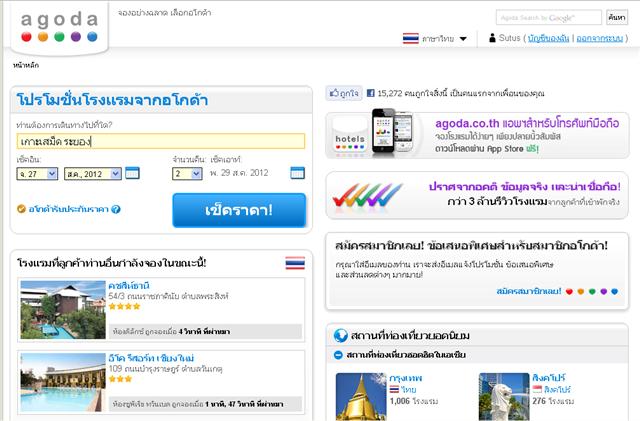Screen dimensions: 640x421
Task: Click the Facebook like thumbs-up button
Action: click(344, 93)
